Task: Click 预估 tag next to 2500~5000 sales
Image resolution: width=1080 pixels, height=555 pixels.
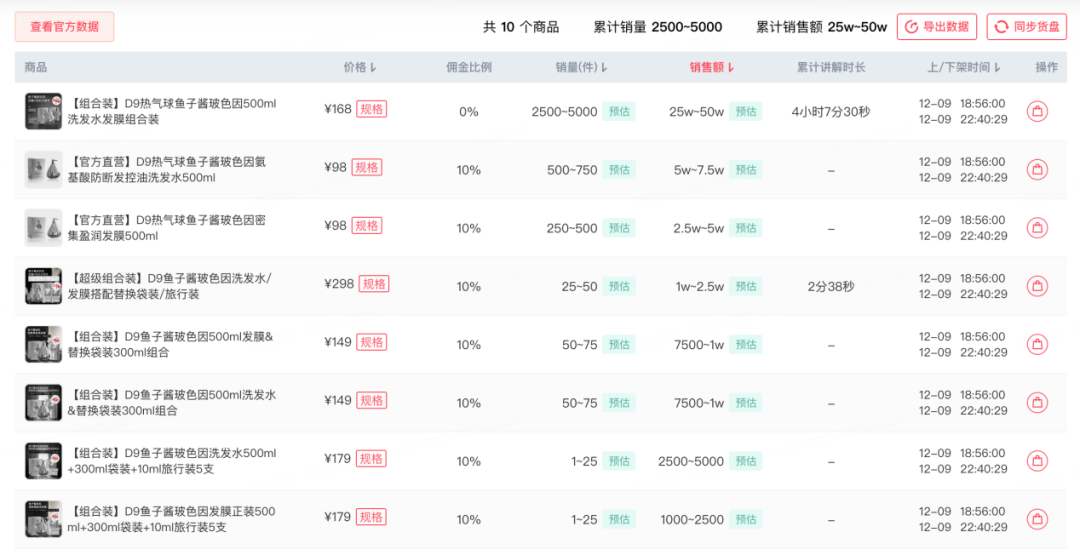Action: coord(619,111)
